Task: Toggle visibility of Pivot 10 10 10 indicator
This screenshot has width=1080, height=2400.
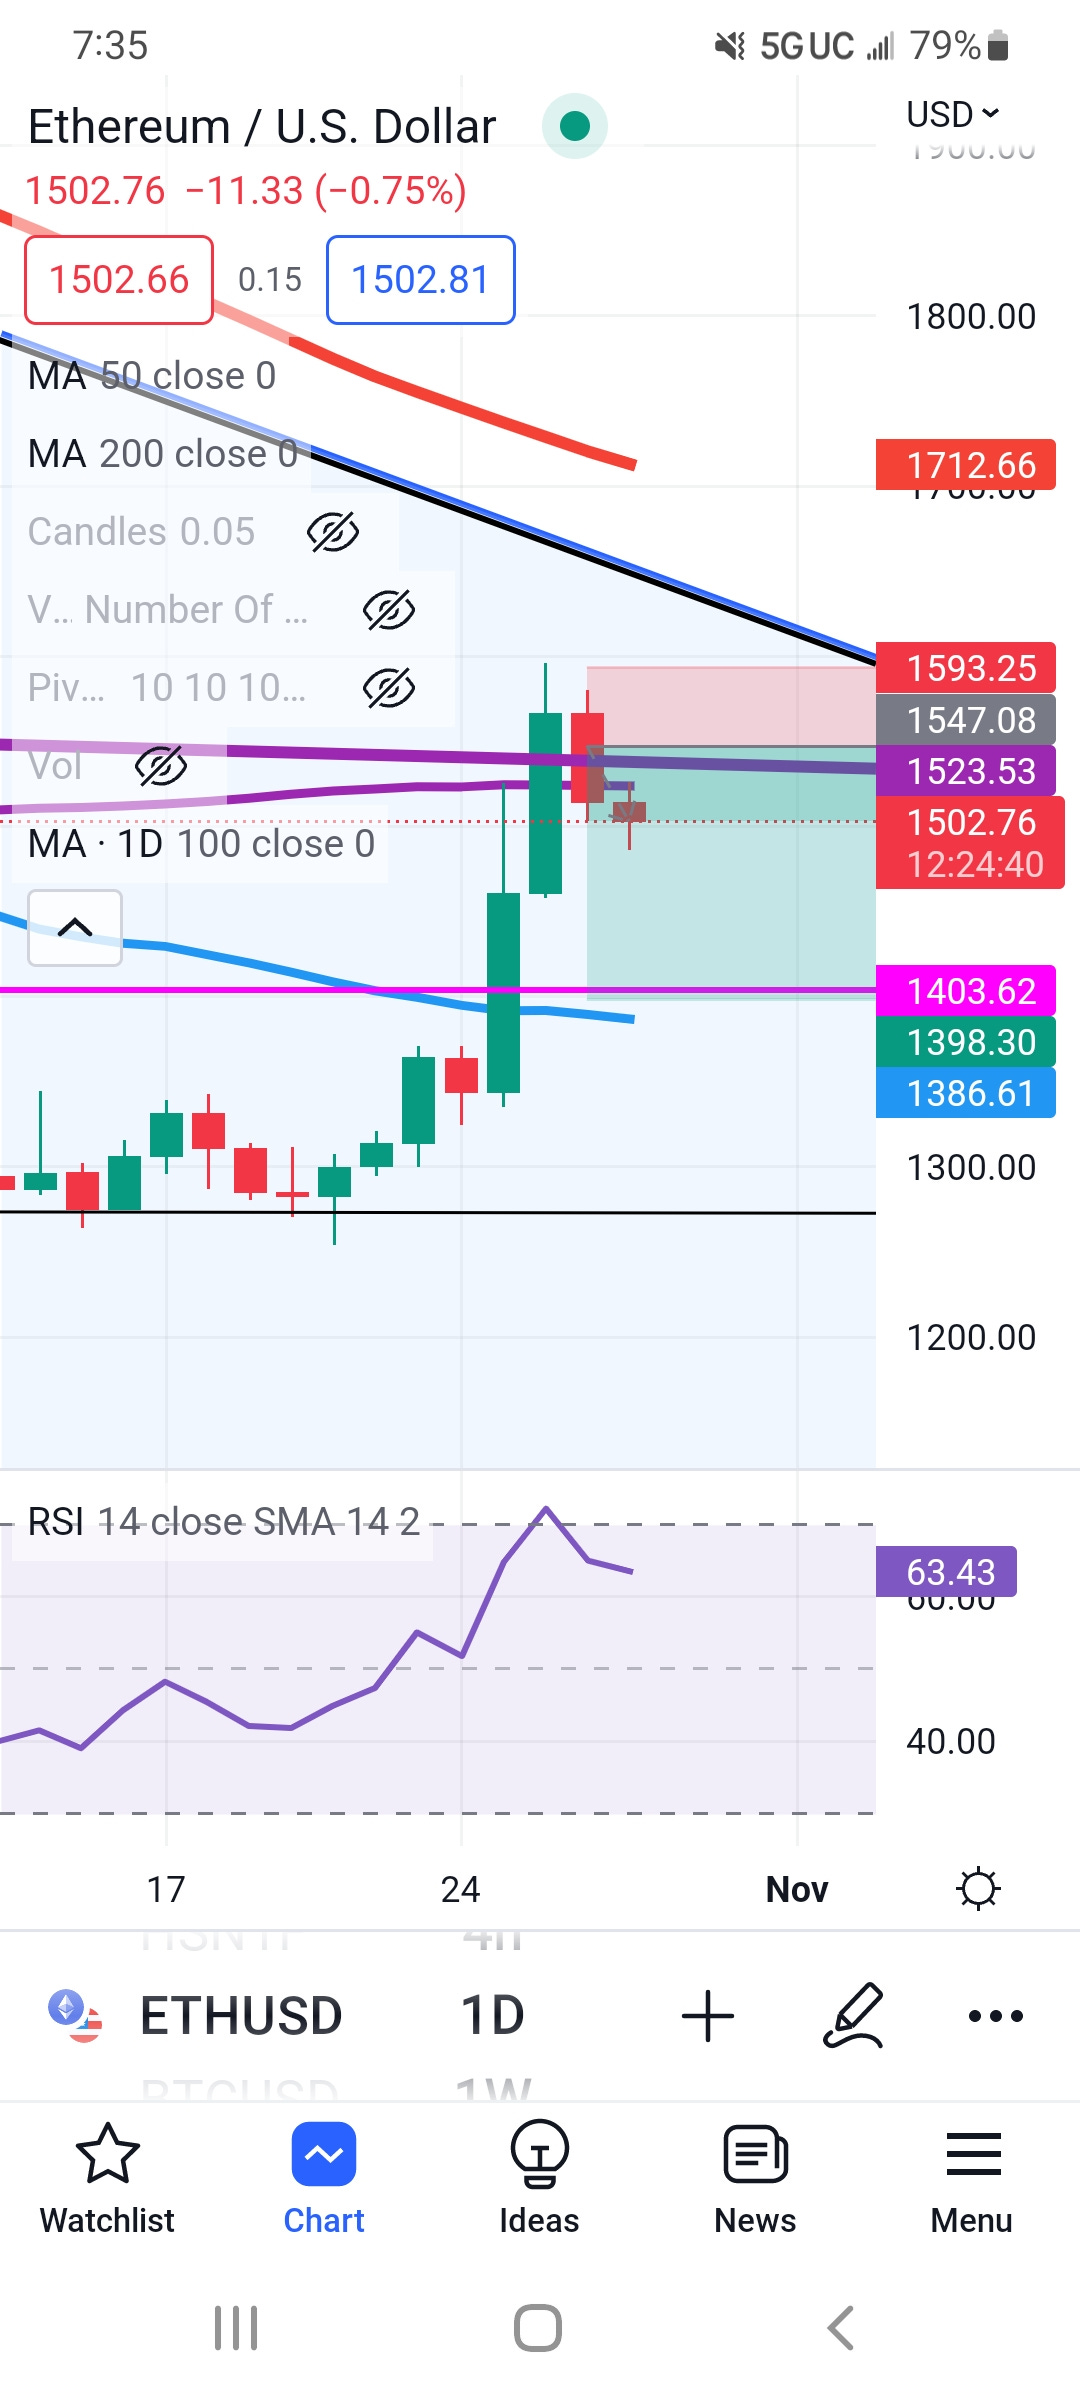Action: (x=389, y=688)
